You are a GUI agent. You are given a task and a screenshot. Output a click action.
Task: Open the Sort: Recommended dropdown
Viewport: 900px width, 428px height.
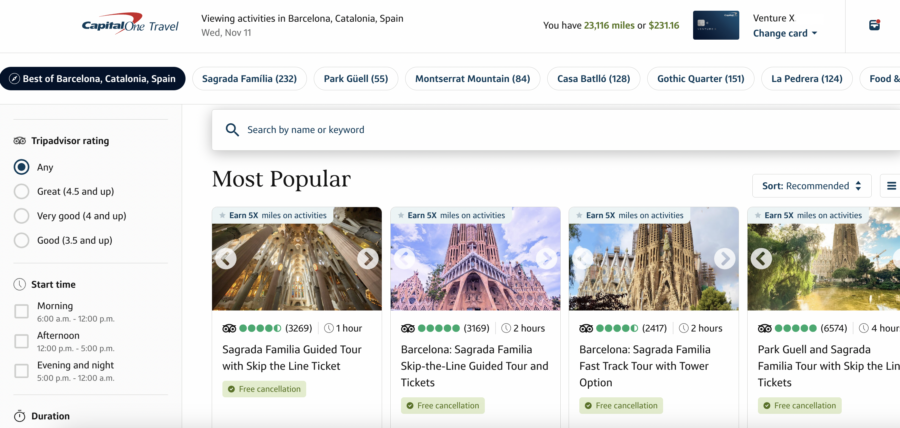click(812, 186)
